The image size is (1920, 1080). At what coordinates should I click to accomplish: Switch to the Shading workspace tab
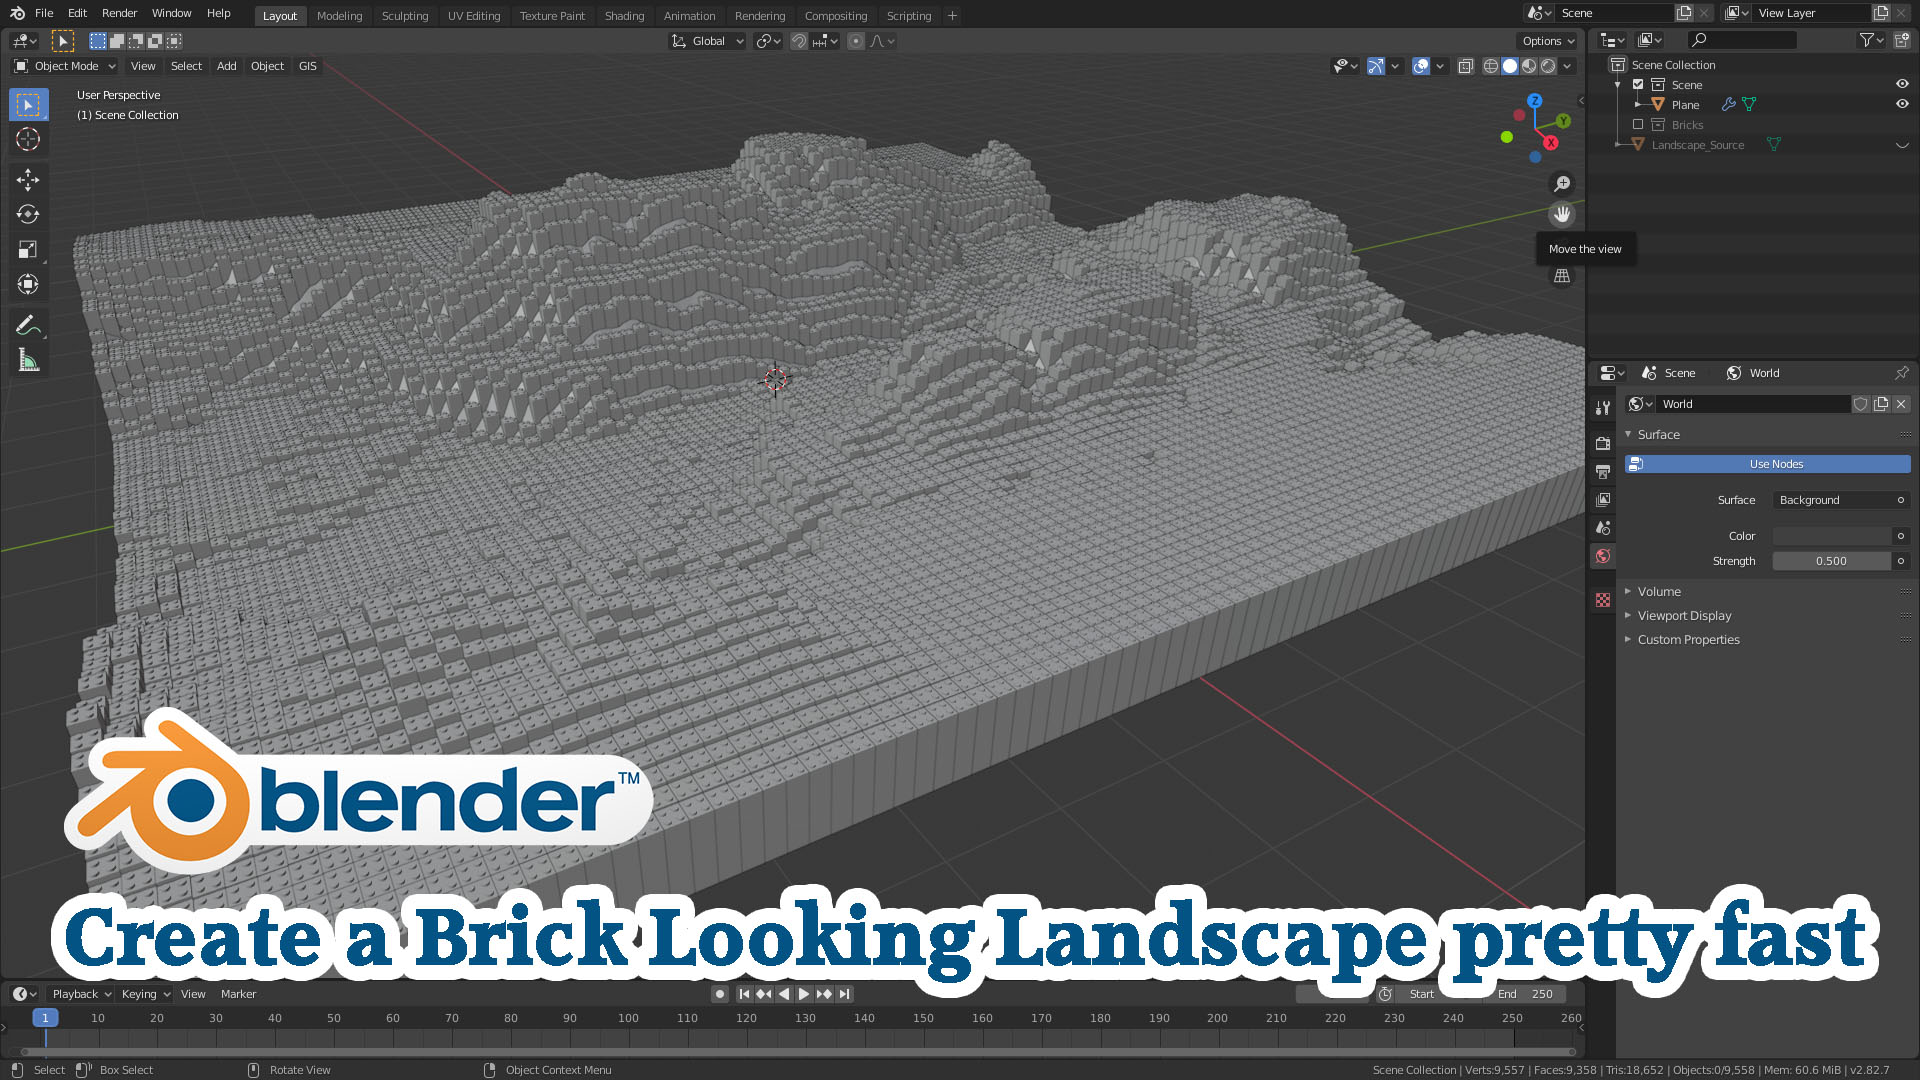coord(624,16)
